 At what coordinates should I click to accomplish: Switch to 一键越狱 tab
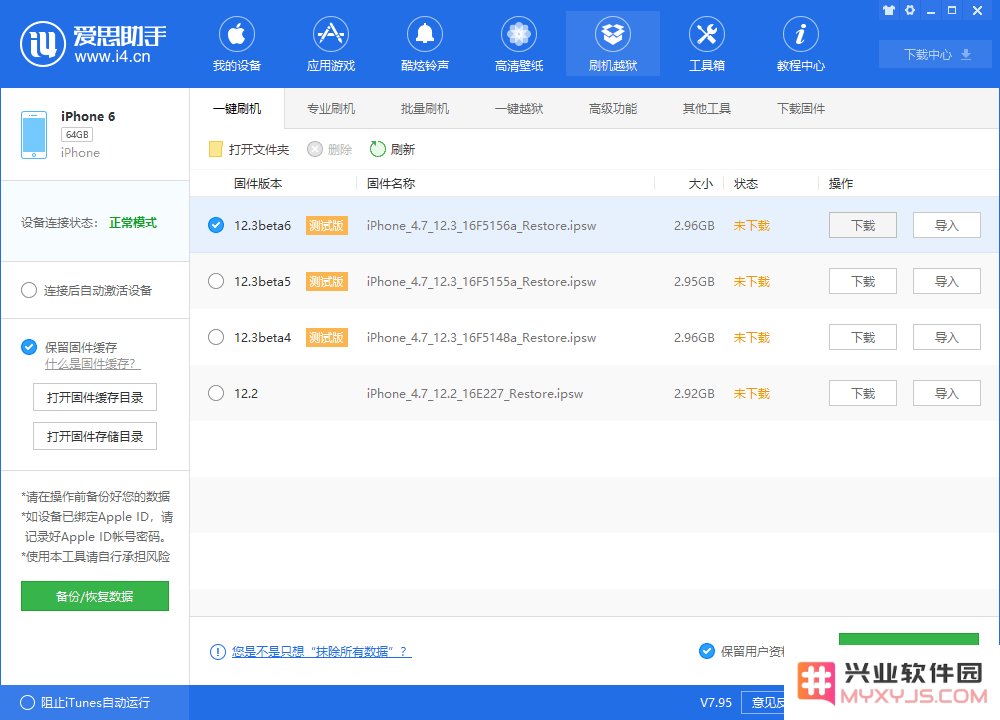coord(519,108)
